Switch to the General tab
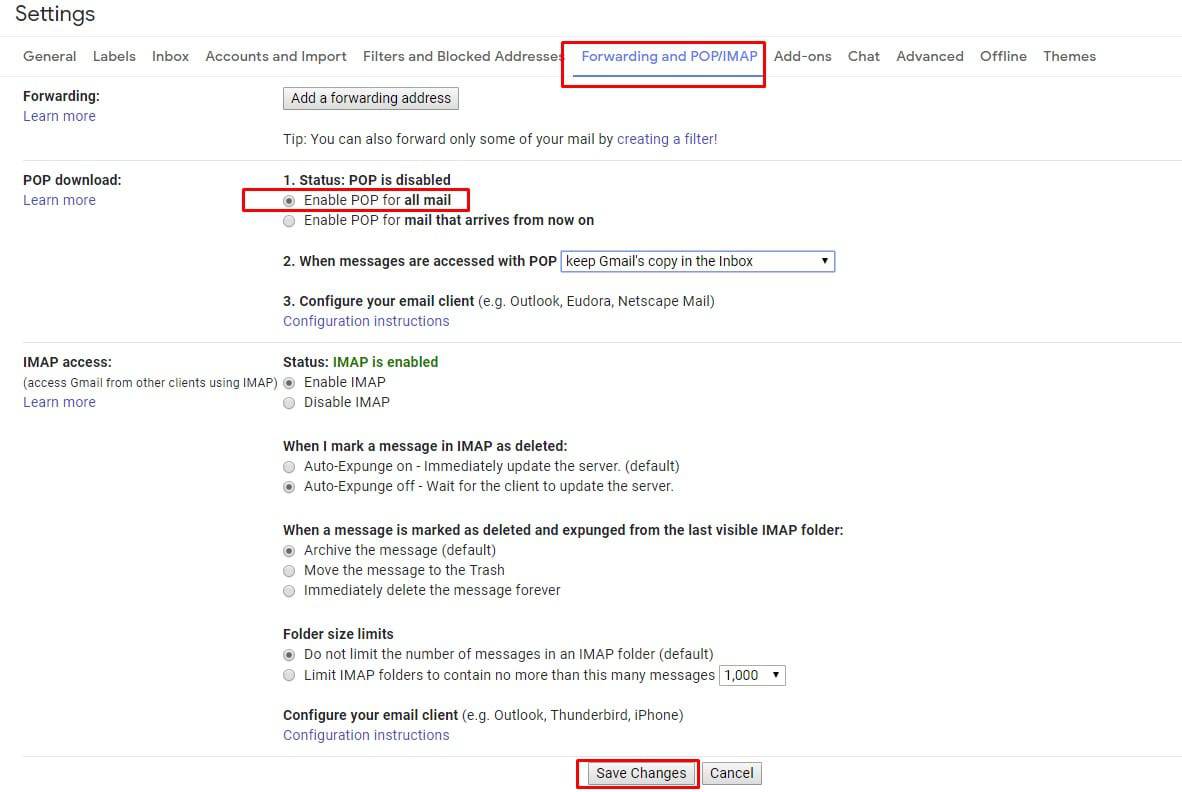1182x792 pixels. point(50,56)
